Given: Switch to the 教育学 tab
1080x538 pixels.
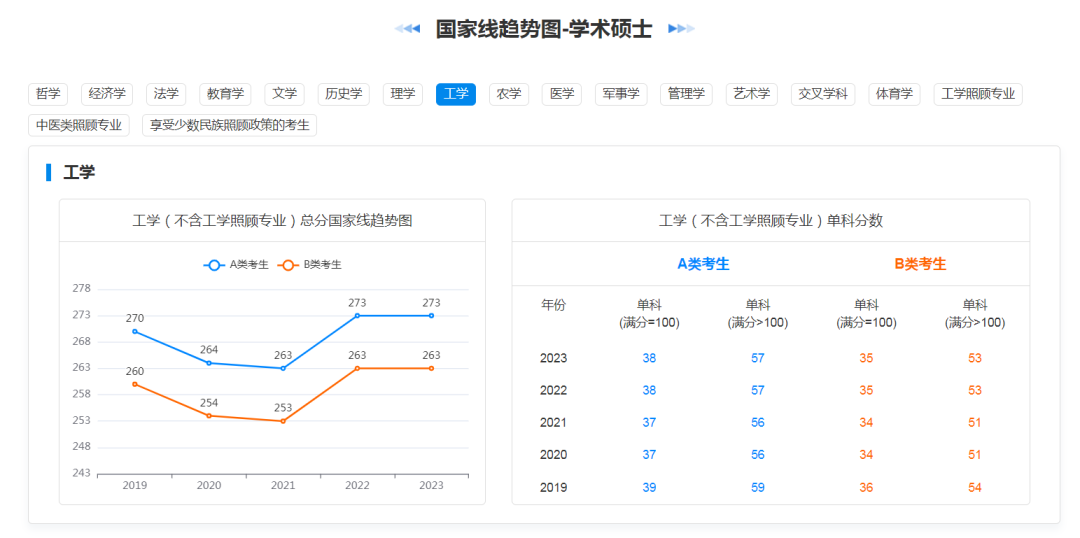Looking at the screenshot, I should [x=225, y=94].
